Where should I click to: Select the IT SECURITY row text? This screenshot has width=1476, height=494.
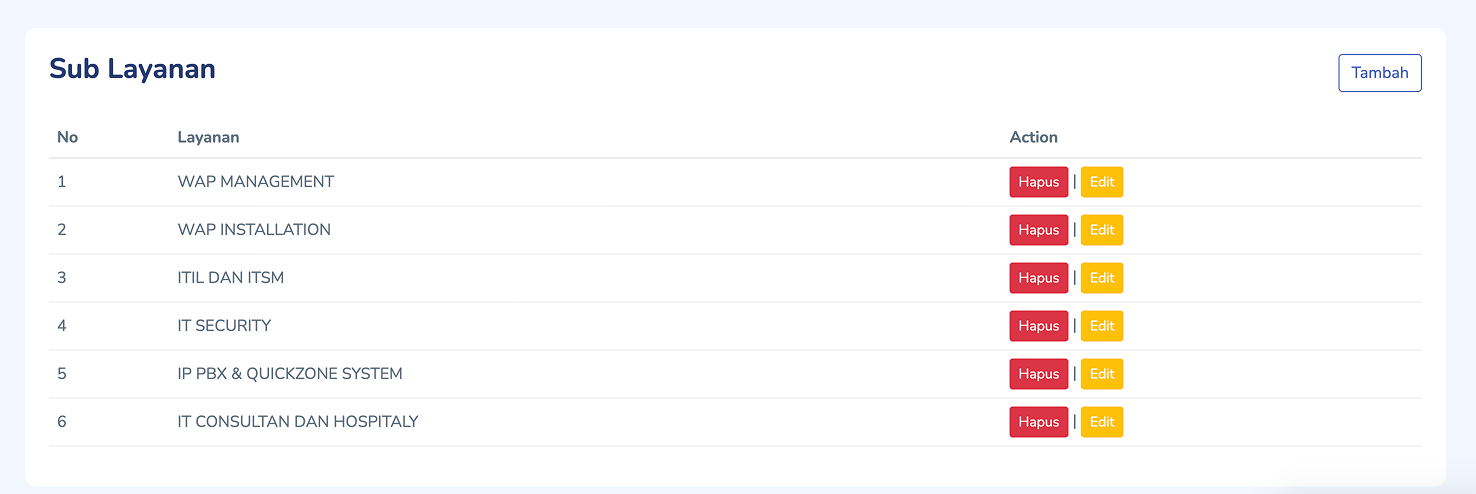pyautogui.click(x=224, y=326)
